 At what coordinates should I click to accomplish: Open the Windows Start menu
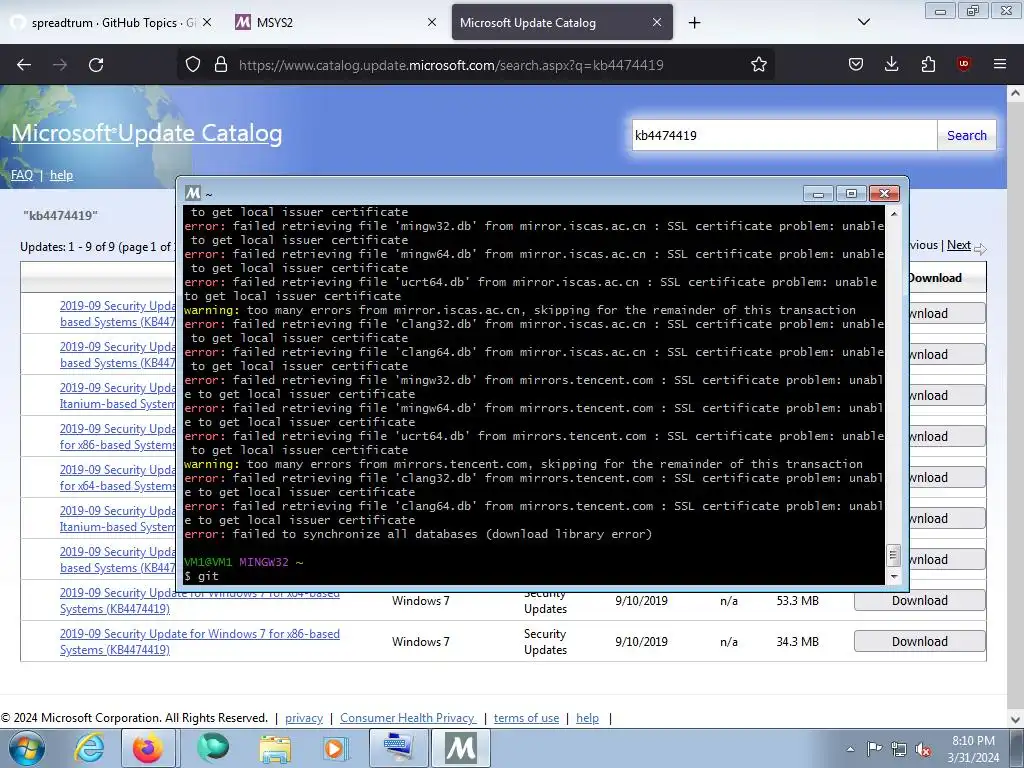(x=27, y=748)
